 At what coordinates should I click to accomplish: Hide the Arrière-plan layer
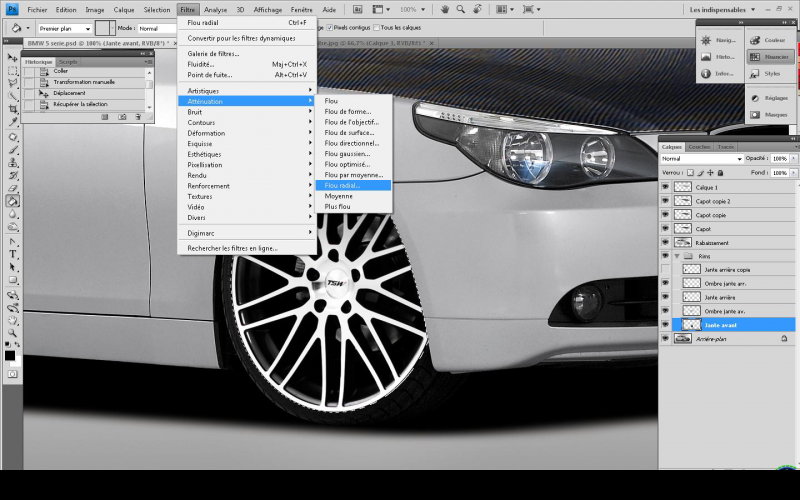tap(665, 338)
